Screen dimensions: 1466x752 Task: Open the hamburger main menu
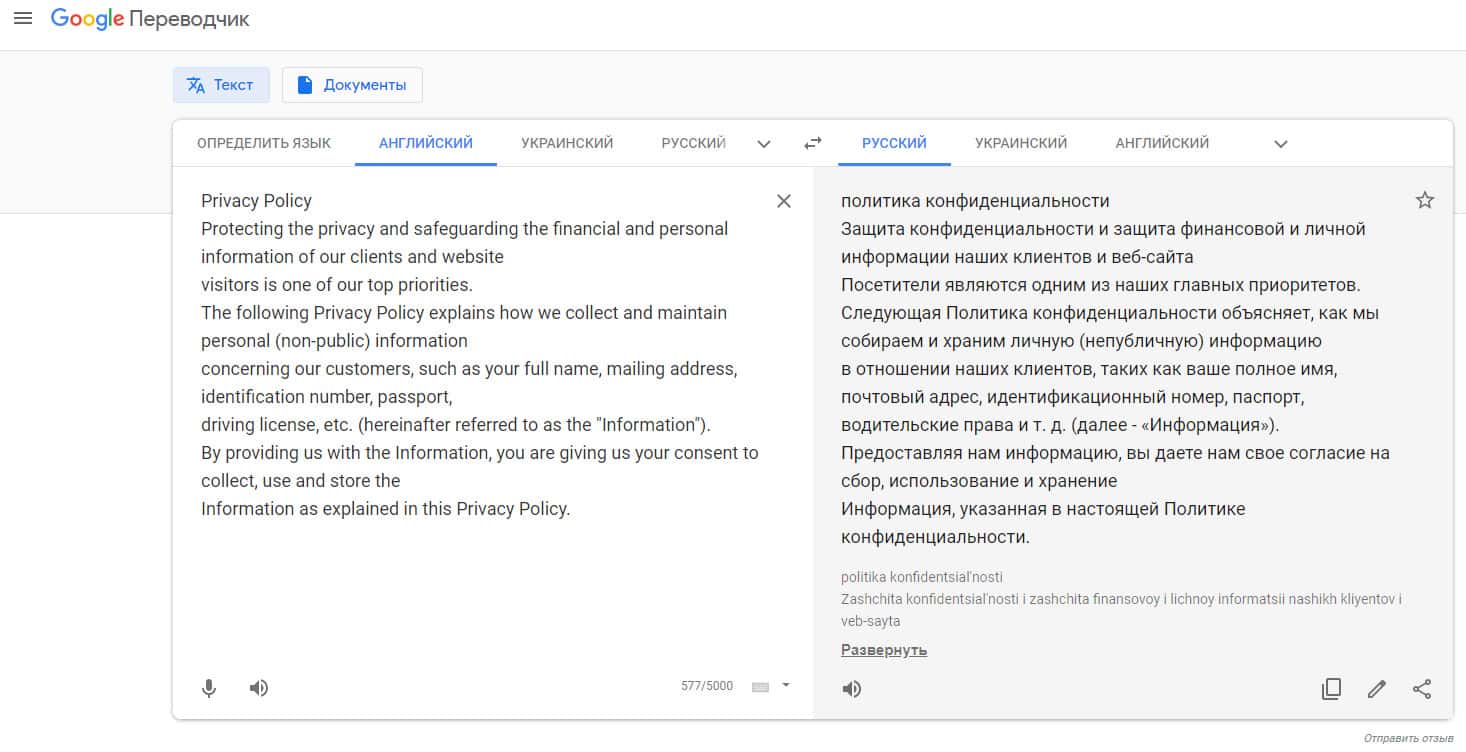(22, 19)
